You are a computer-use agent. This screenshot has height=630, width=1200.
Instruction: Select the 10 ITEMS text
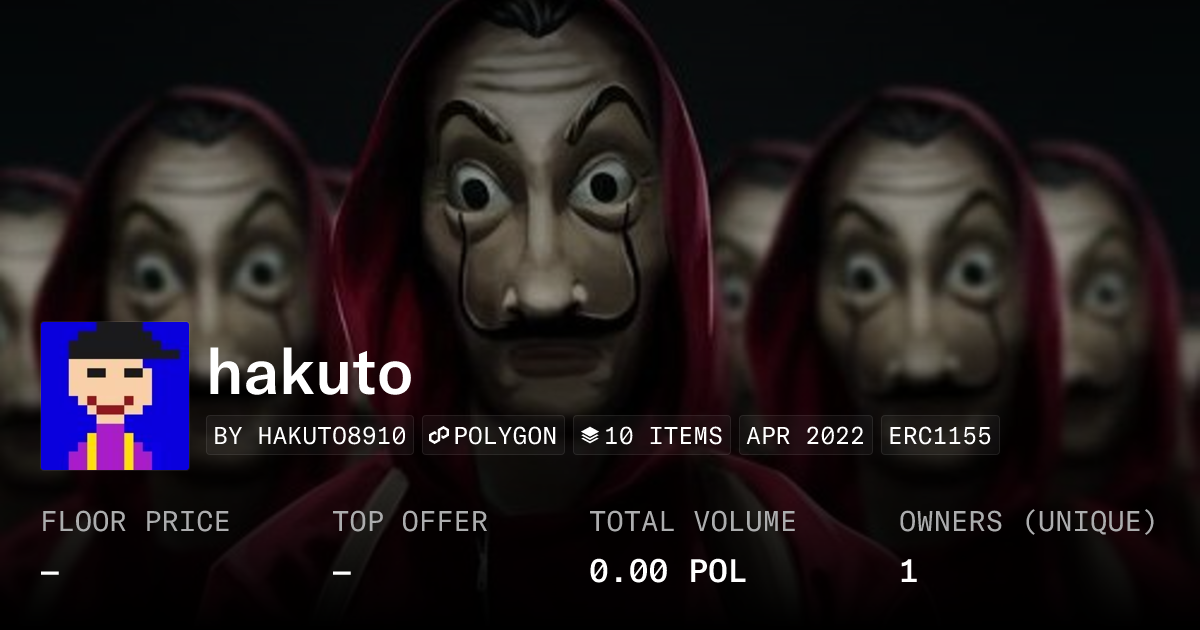pos(663,436)
